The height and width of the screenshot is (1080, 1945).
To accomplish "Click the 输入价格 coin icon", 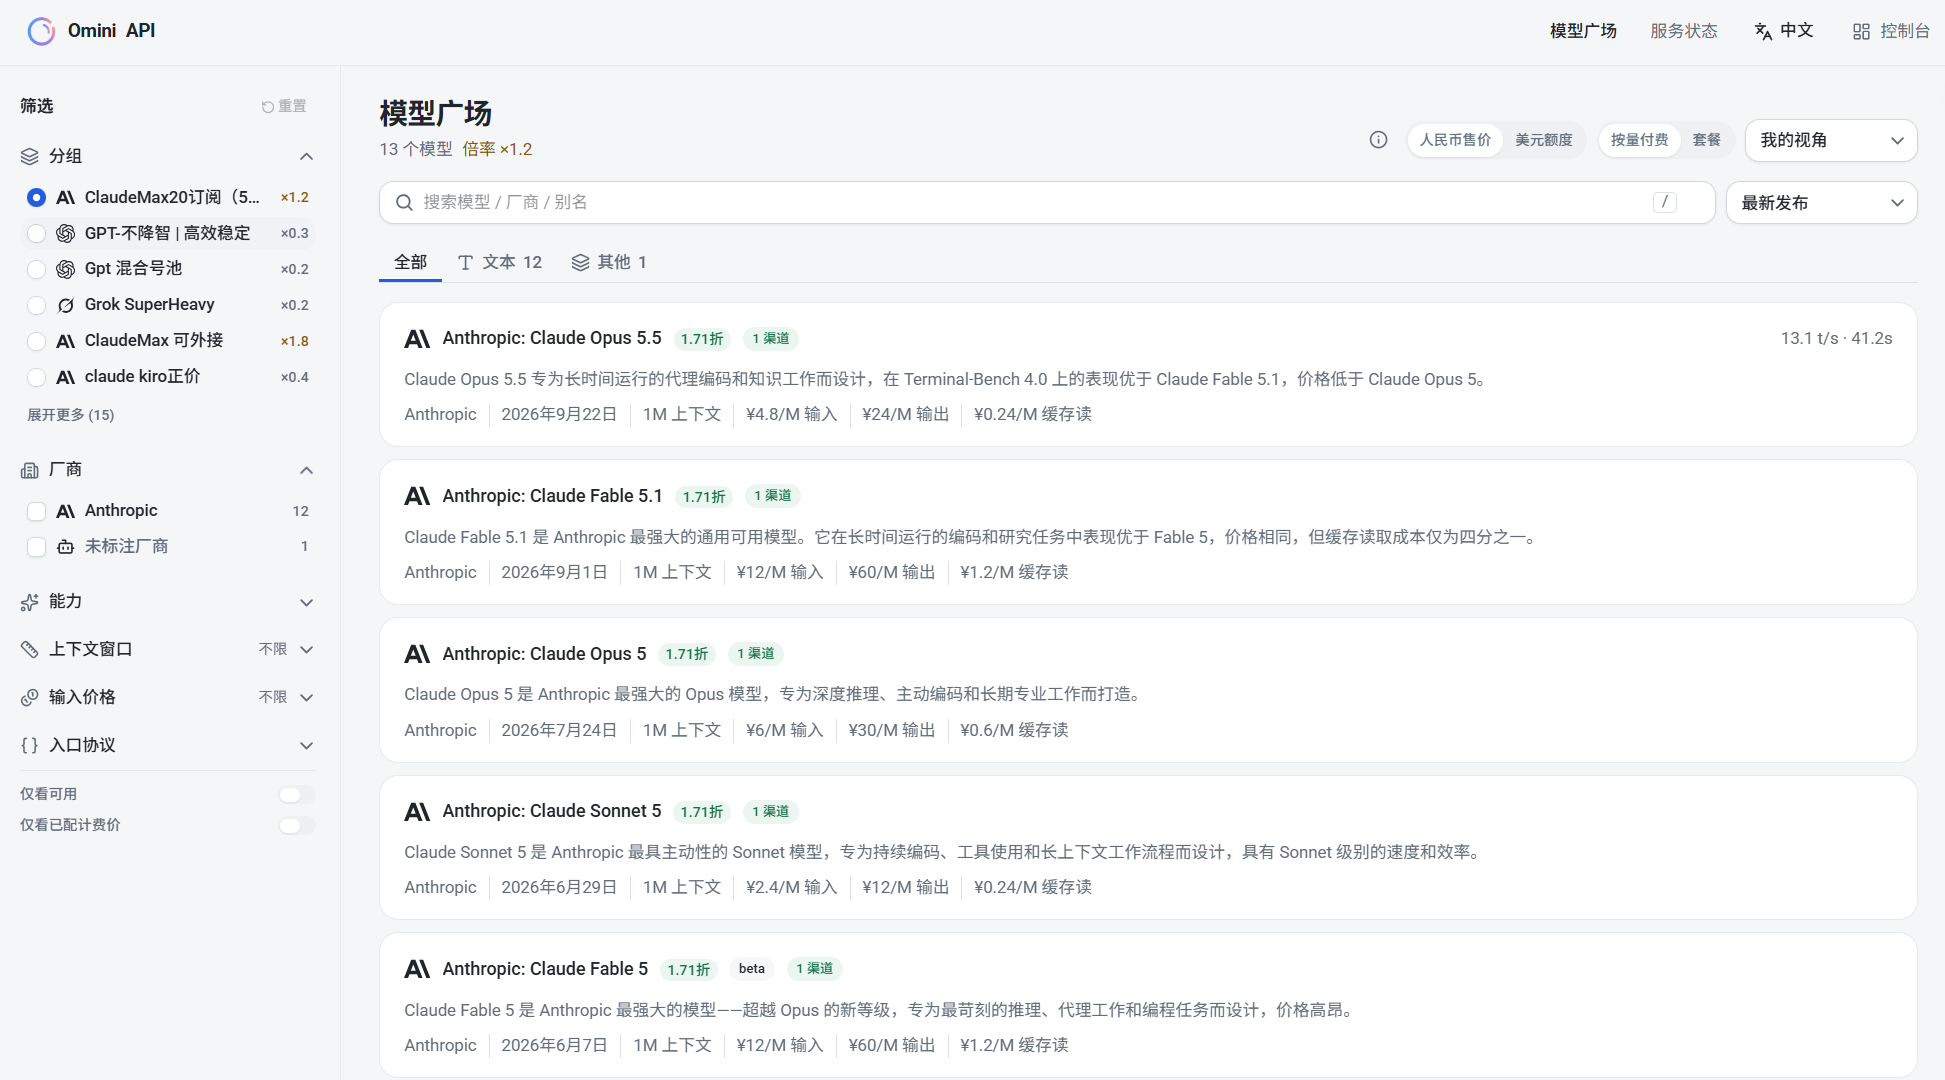I will click(x=30, y=698).
